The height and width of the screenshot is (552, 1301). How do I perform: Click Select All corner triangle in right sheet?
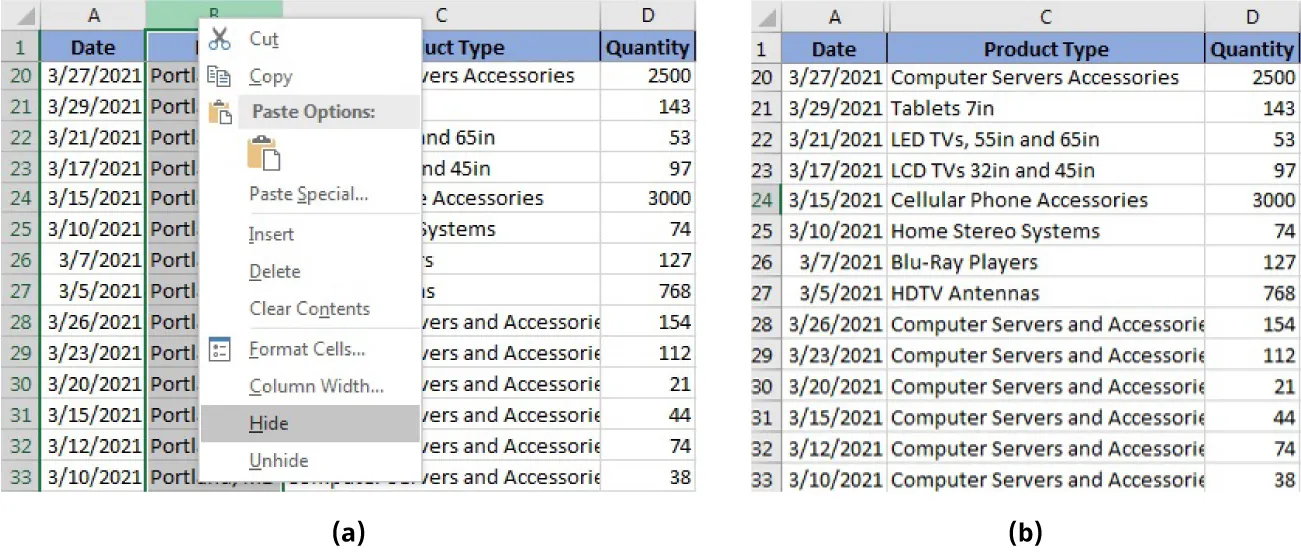point(766,17)
